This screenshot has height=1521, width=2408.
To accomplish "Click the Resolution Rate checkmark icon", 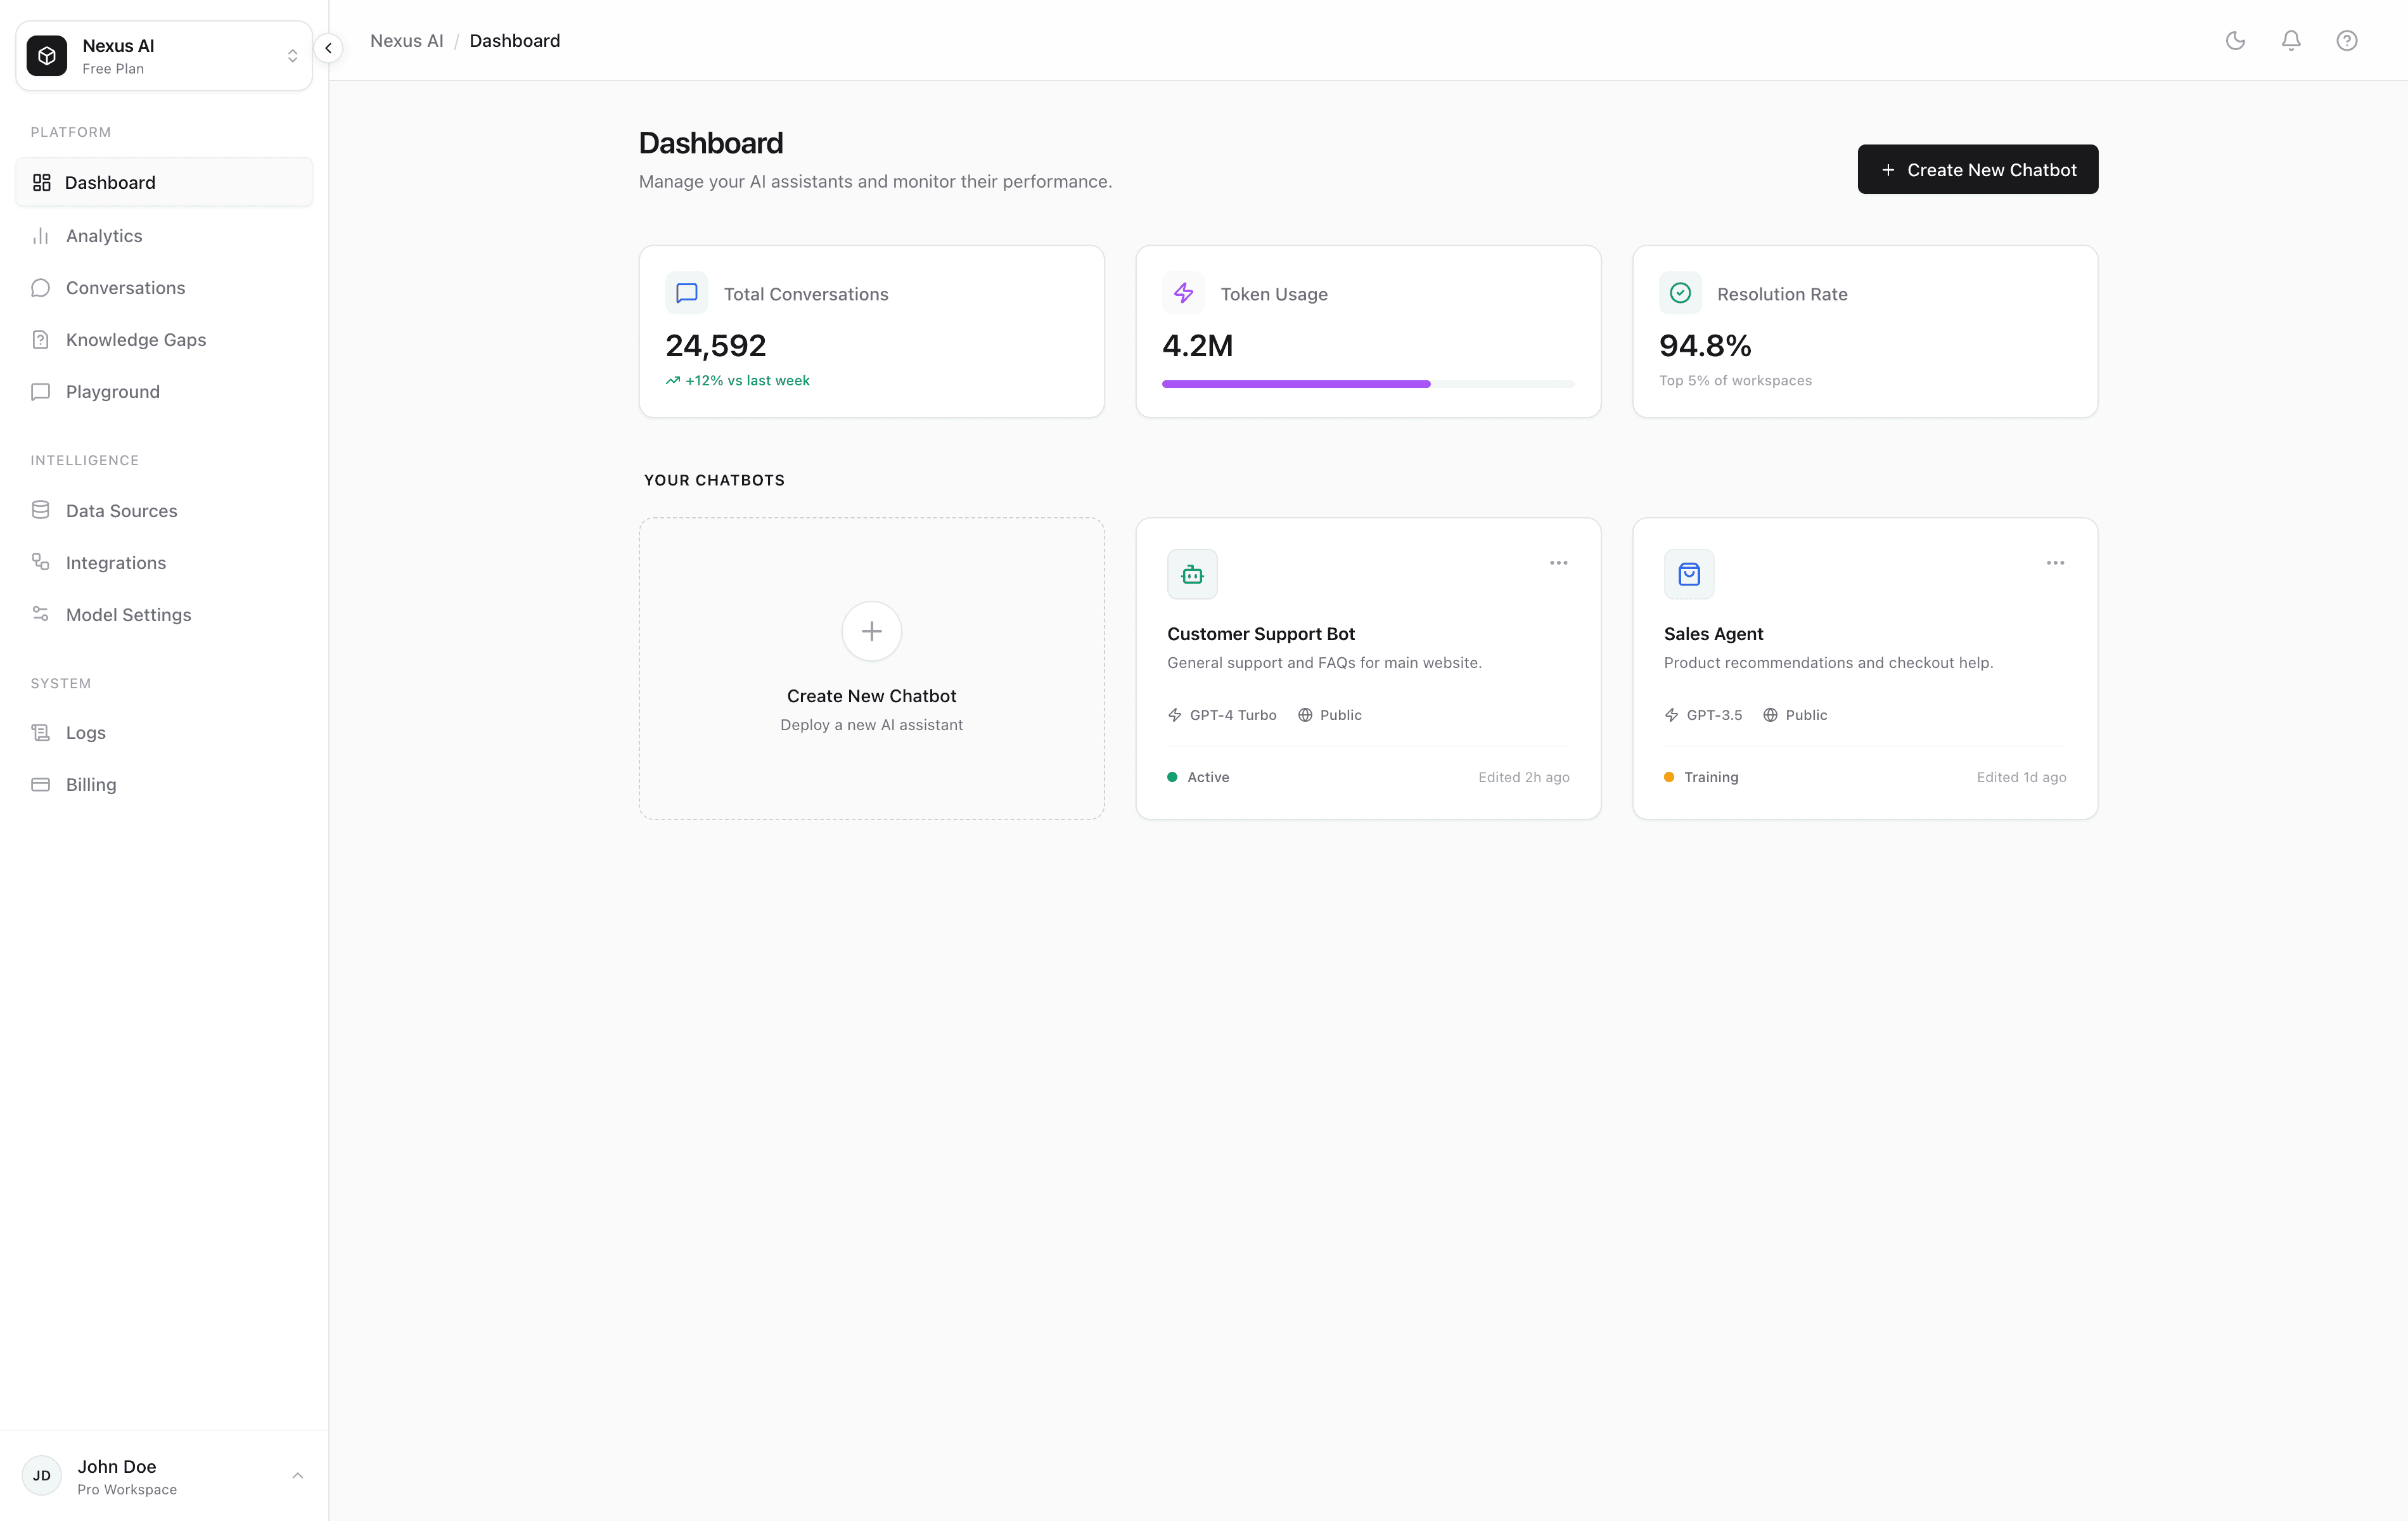I will [1680, 293].
